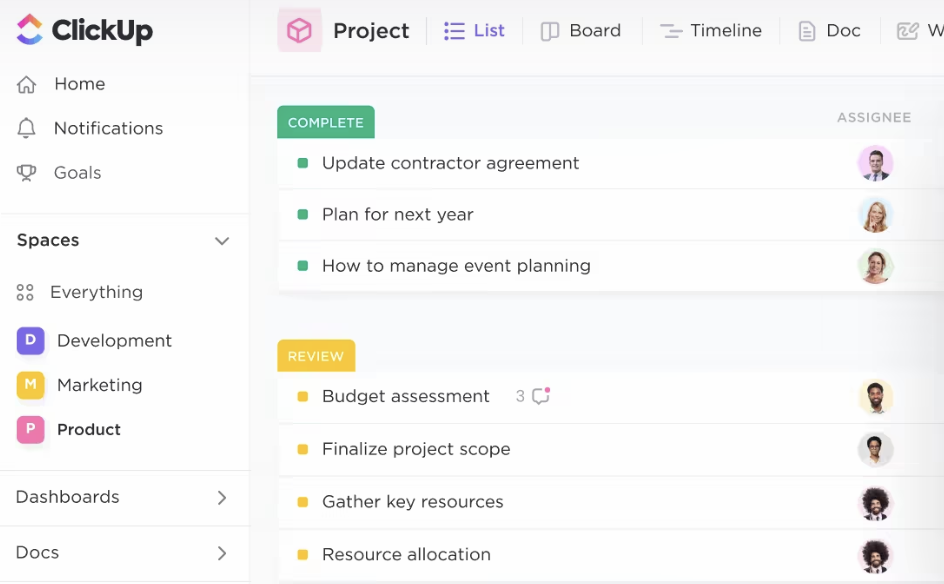The image size is (944, 584).
Task: Open the Budget assessment comment bubble
Action: pos(541,396)
